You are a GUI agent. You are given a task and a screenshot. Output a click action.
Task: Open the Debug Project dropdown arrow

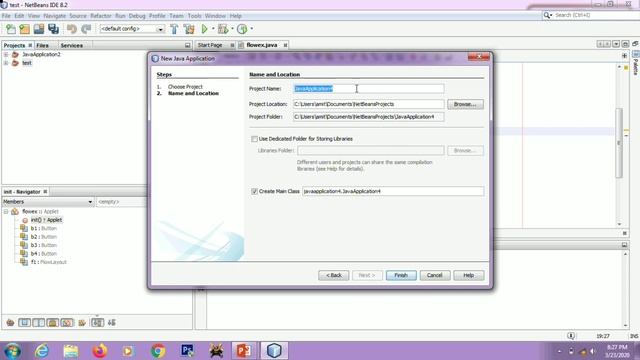[x=232, y=29]
